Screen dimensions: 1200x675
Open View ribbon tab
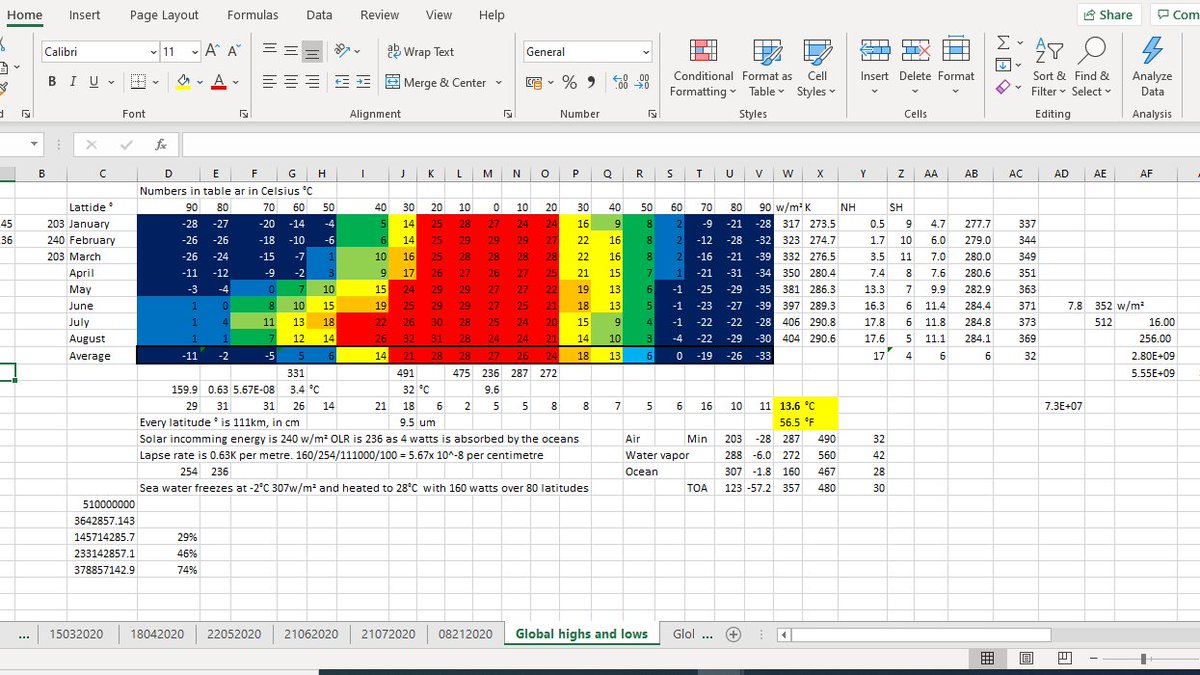439,15
